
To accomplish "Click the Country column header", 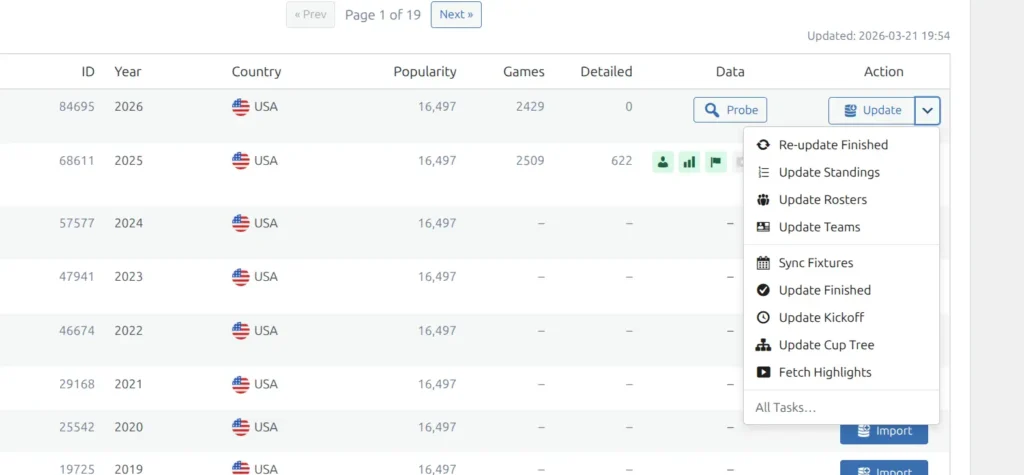I will tap(256, 72).
